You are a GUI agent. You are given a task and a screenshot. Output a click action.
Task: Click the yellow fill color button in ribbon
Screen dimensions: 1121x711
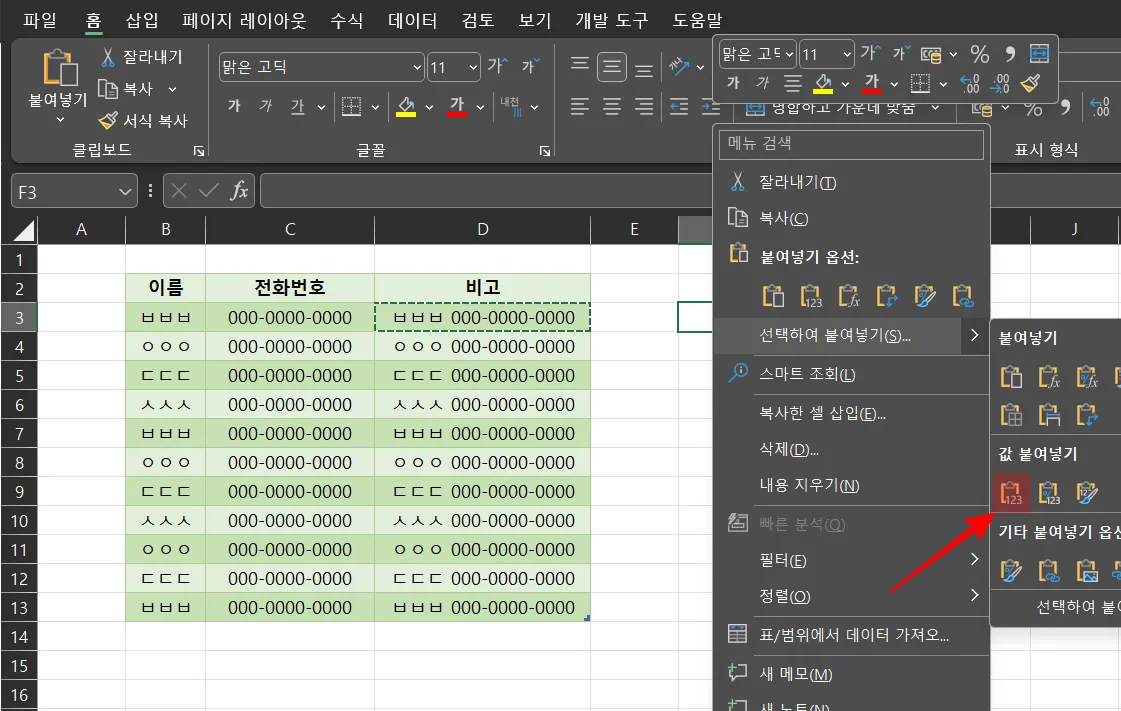(x=406, y=106)
